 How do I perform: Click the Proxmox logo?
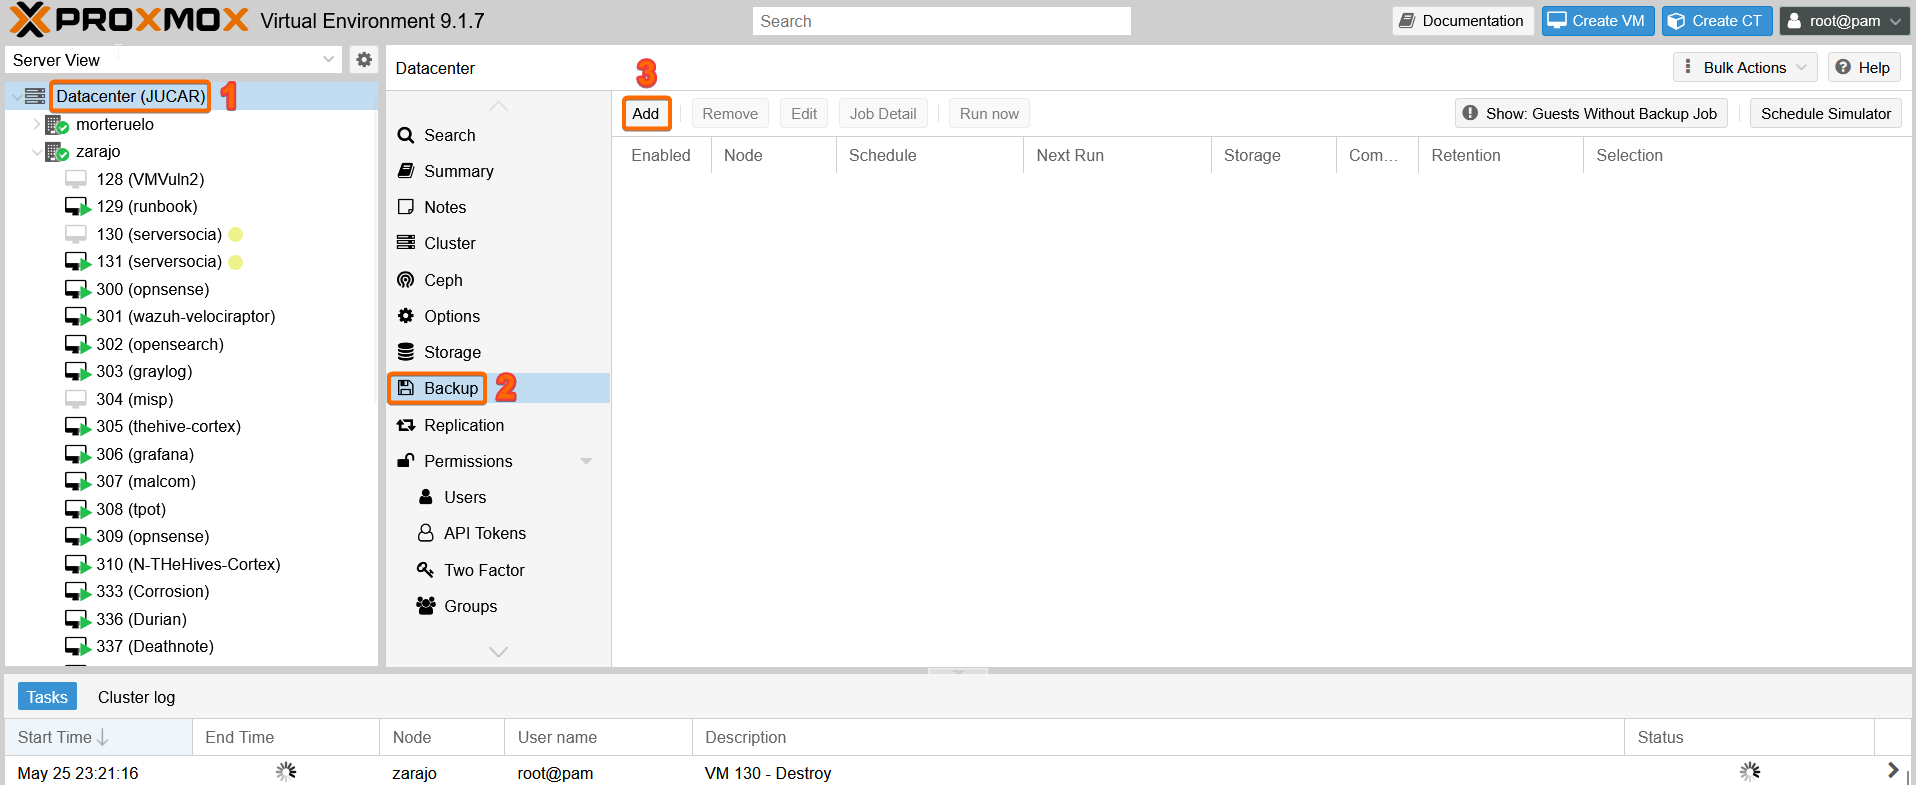[130, 20]
